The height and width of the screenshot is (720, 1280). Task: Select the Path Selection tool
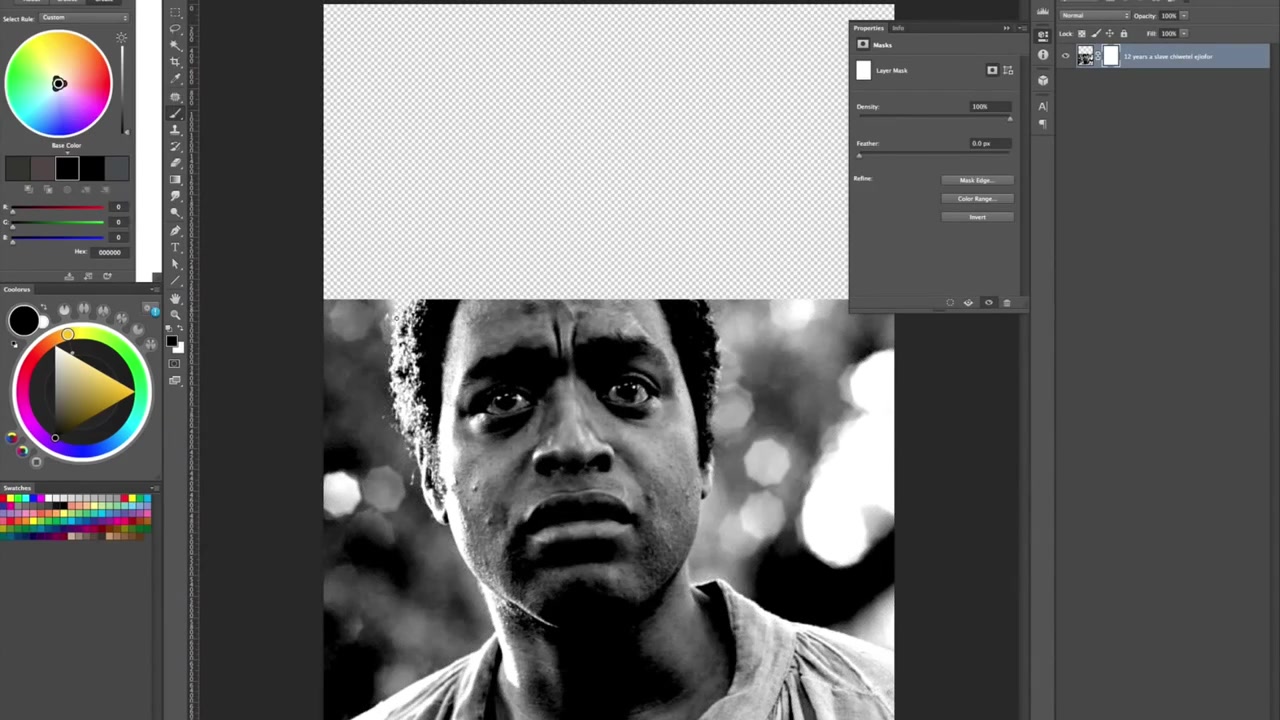(x=175, y=265)
